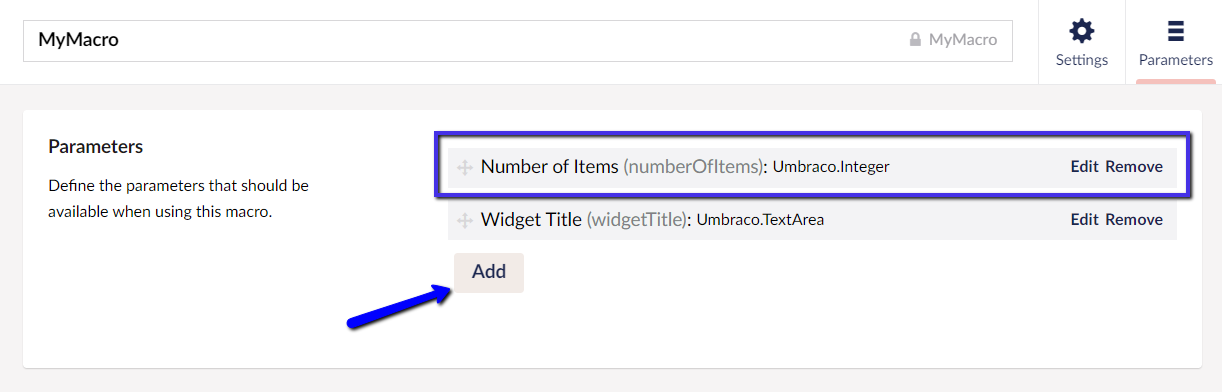This screenshot has height=392, width=1222.
Task: Select the Widget Title row label
Action: click(x=531, y=219)
